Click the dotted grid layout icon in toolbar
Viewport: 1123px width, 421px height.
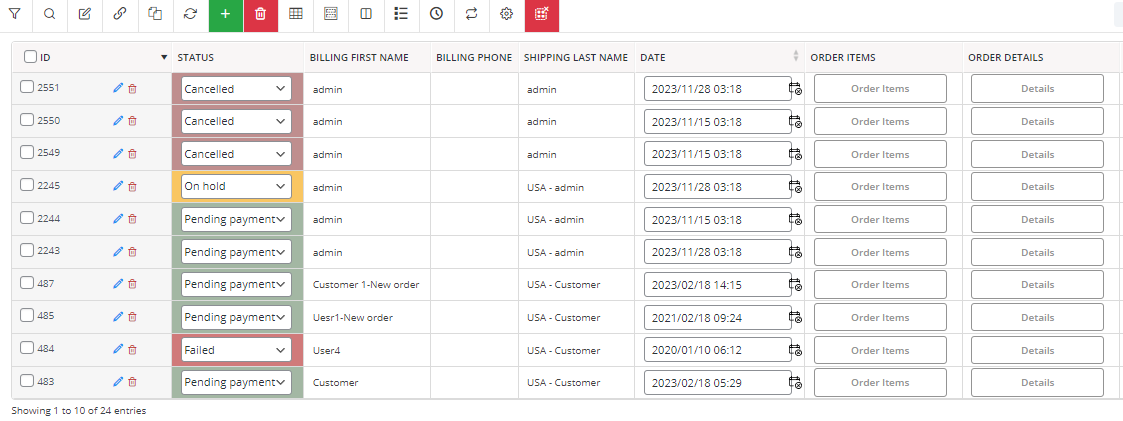coord(331,14)
